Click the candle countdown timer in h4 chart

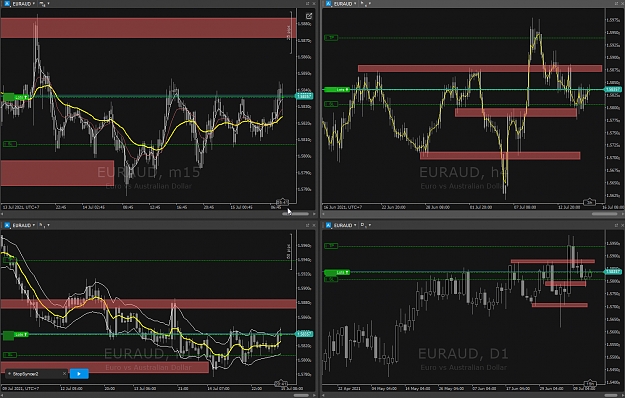tap(590, 202)
